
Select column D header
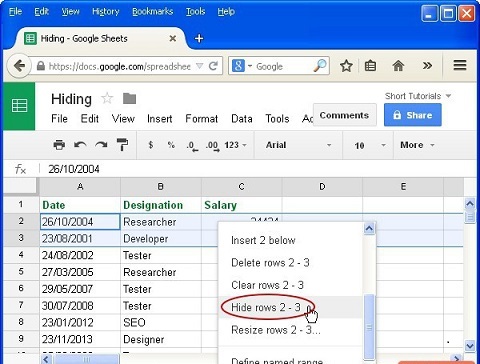[322, 187]
